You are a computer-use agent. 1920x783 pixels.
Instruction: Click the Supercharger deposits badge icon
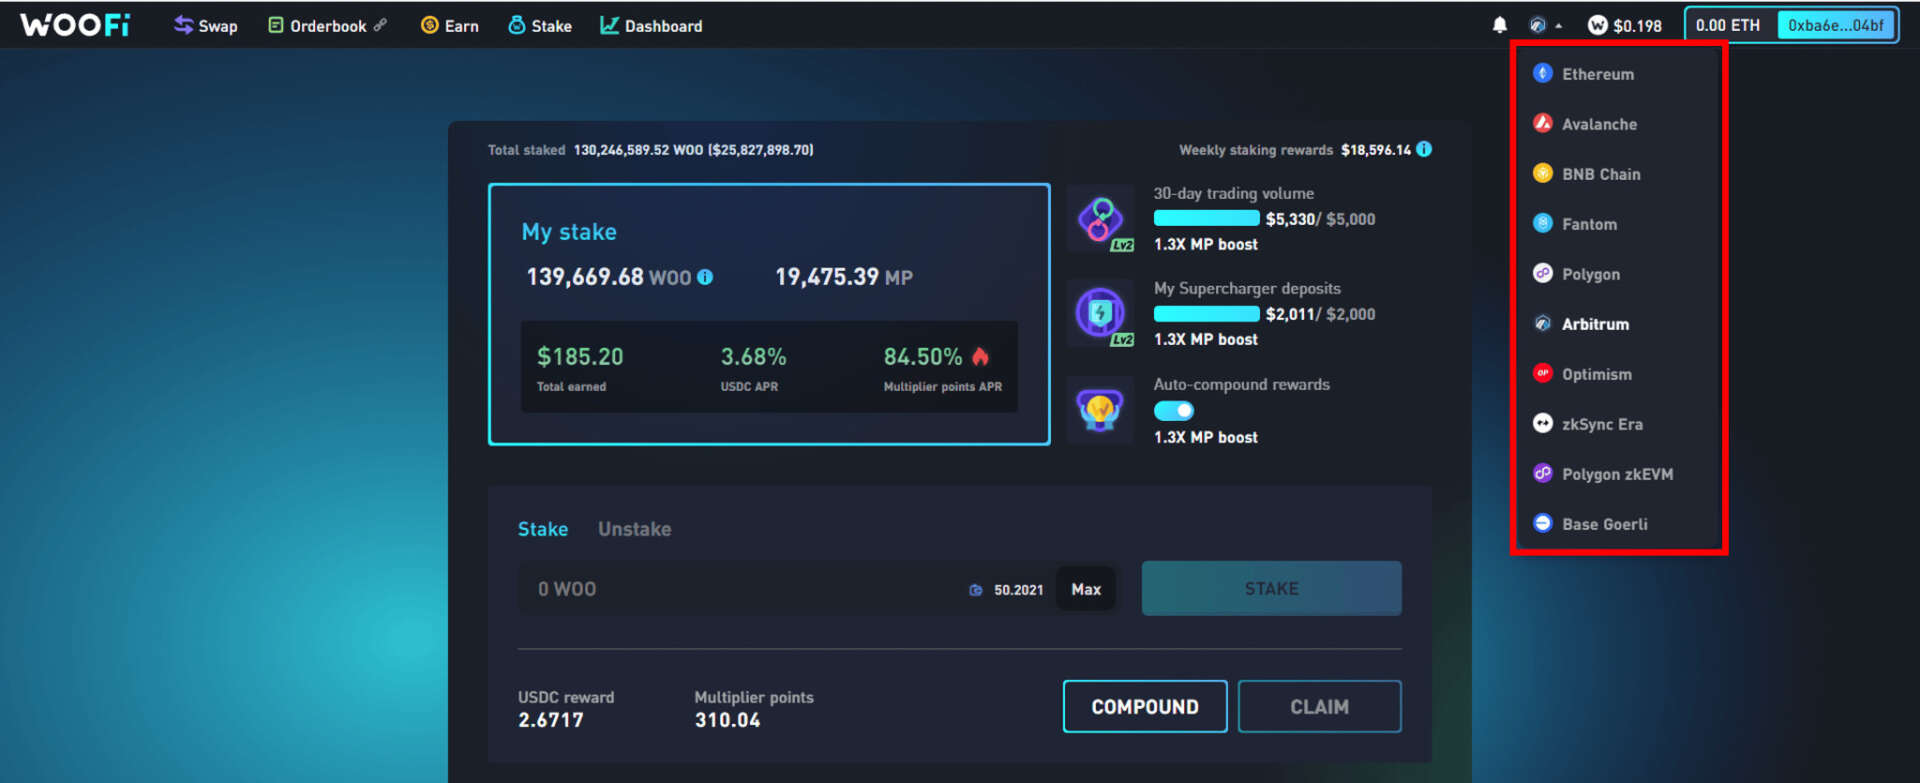[1101, 315]
